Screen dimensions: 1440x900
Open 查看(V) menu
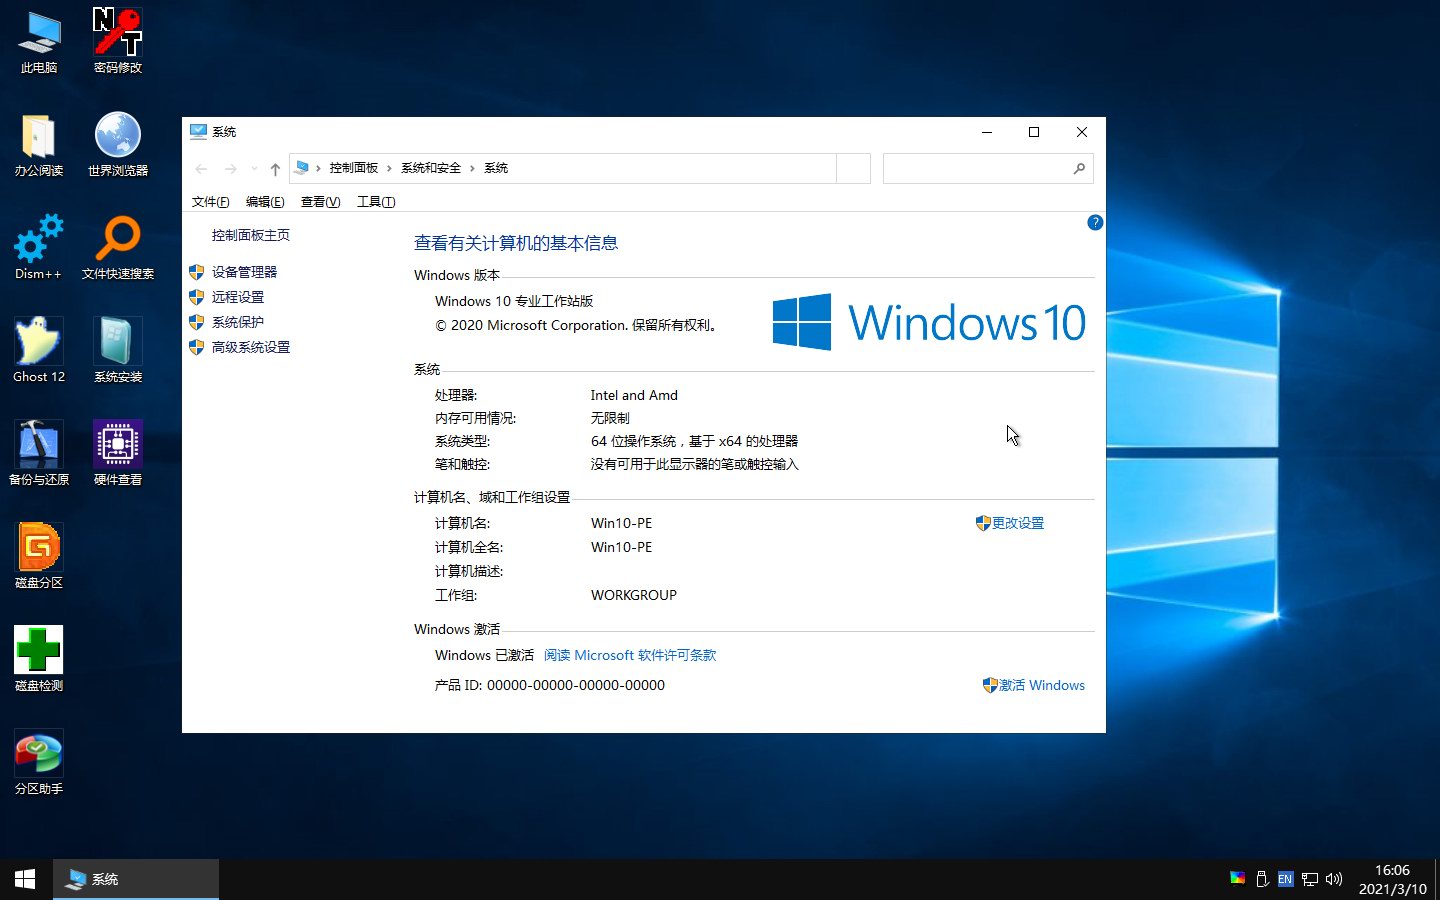pyautogui.click(x=320, y=202)
